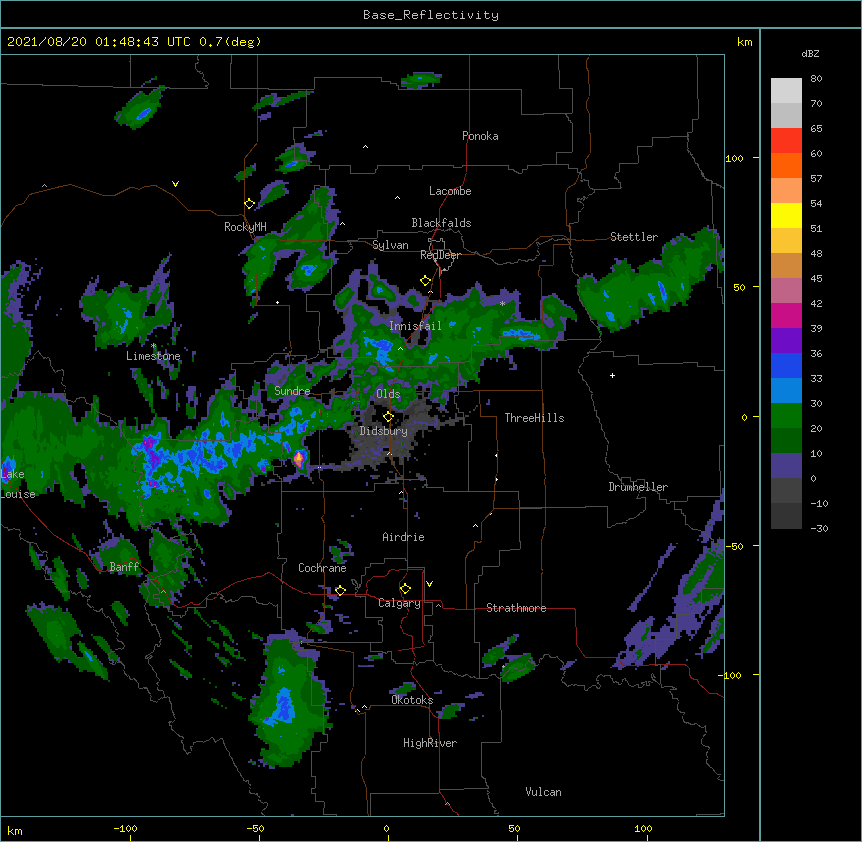Click the Okotoks label
Screen dimensions: 862x842
point(412,700)
